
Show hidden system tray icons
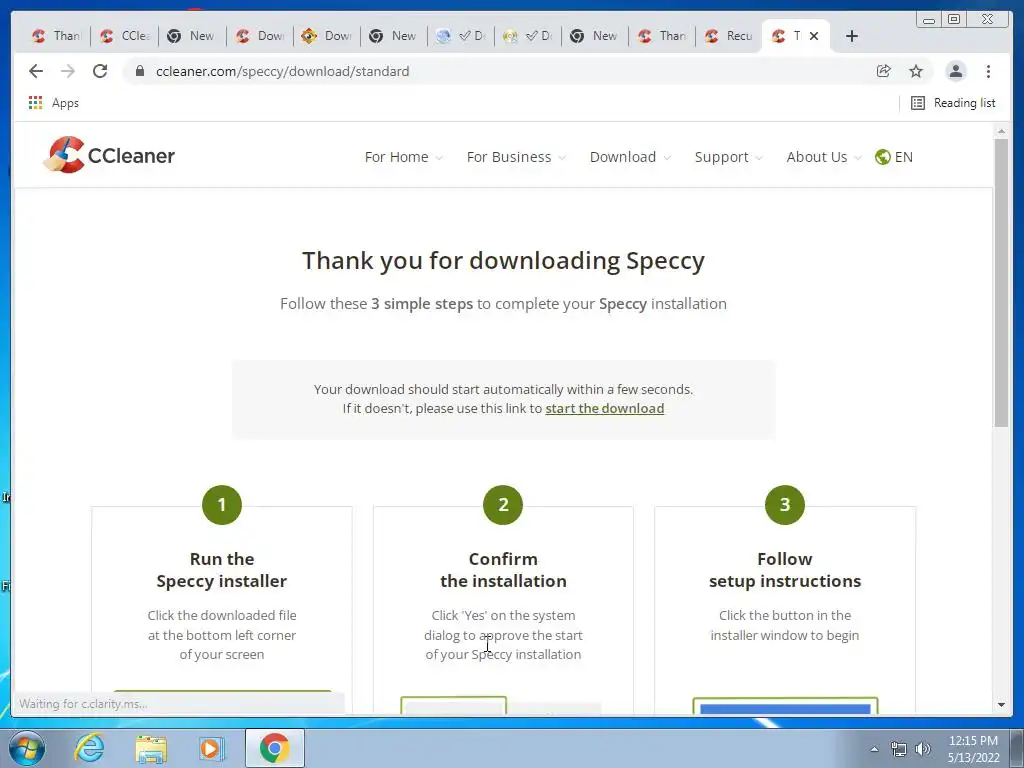click(x=874, y=749)
